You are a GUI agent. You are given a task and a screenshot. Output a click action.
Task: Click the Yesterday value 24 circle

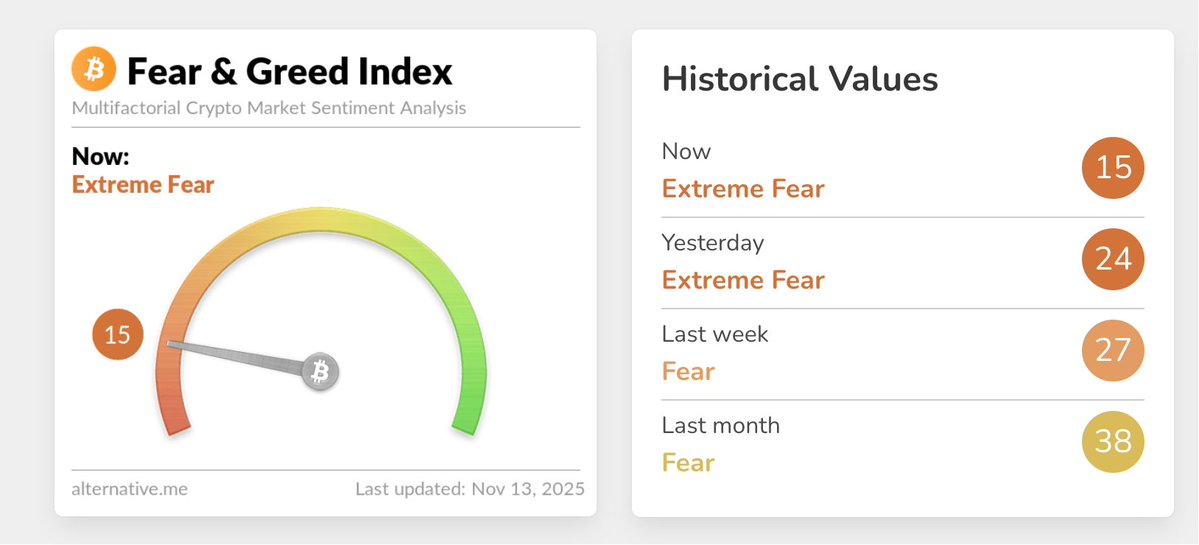pyautogui.click(x=1113, y=259)
